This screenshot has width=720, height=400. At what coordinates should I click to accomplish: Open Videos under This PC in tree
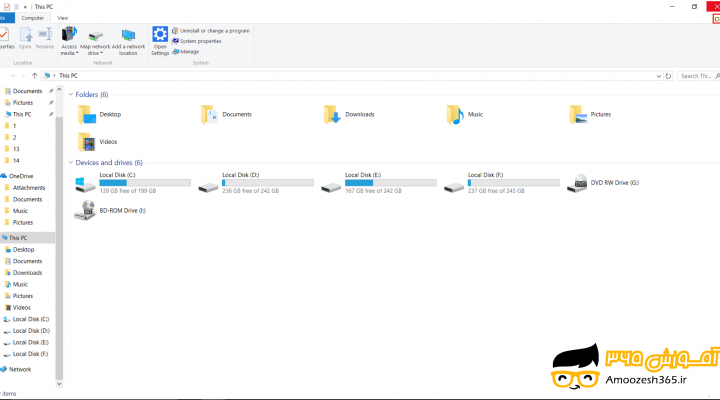coord(21,308)
